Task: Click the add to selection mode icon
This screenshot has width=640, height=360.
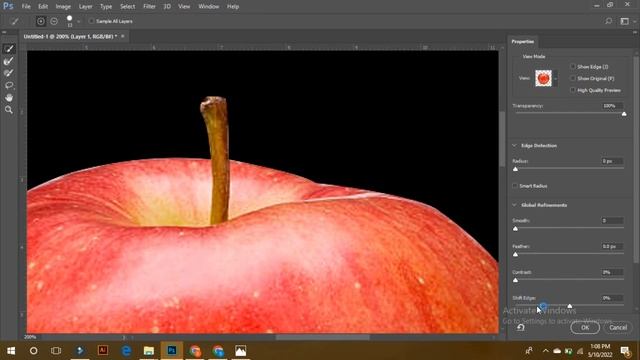Action: [41, 21]
